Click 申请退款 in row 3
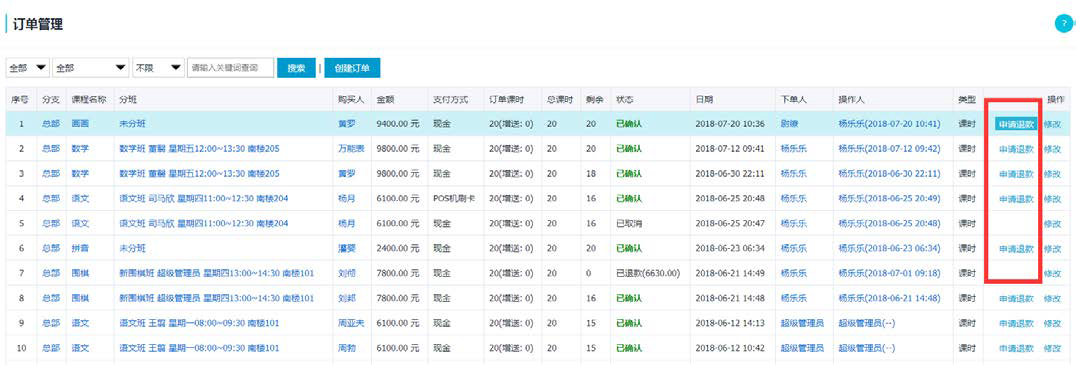Screen dimensions: 1076x365 [1016, 174]
